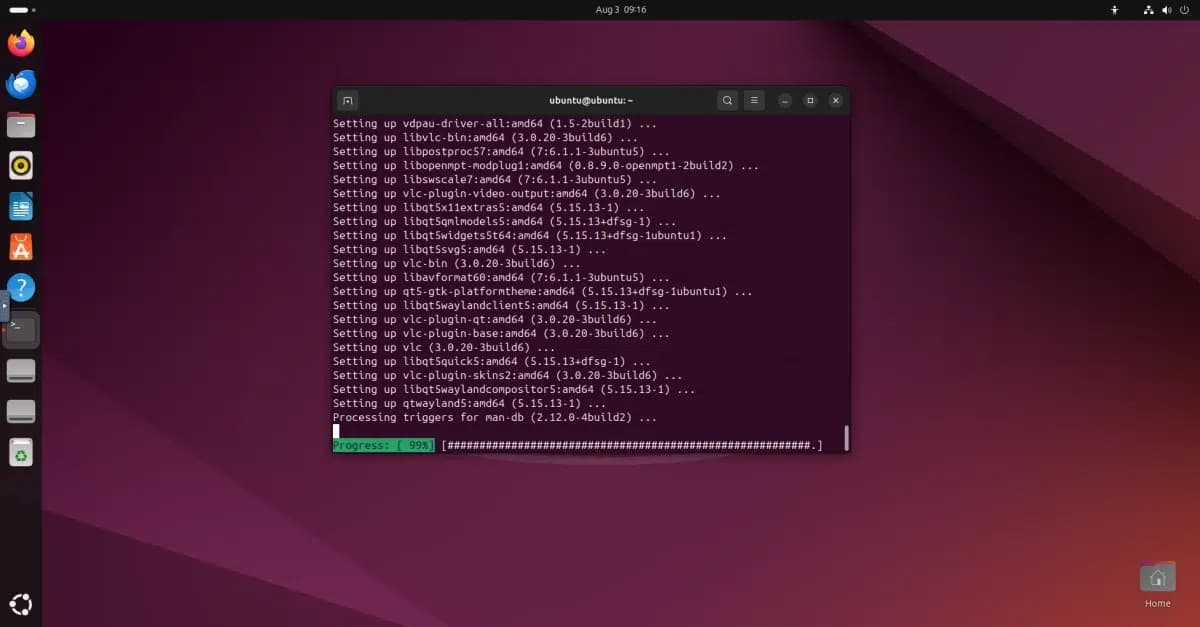Click the 'Setting up libqt5quick5:amd64' line
Screen dimensions: 1200x627
(x=492, y=361)
